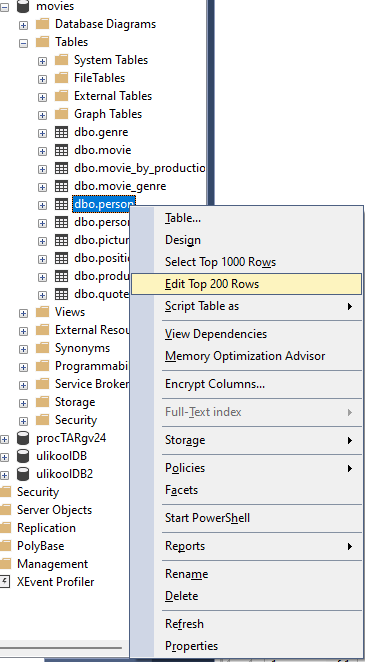Collapse the Tables folder node
The image size is (365, 662).
click(x=23, y=43)
